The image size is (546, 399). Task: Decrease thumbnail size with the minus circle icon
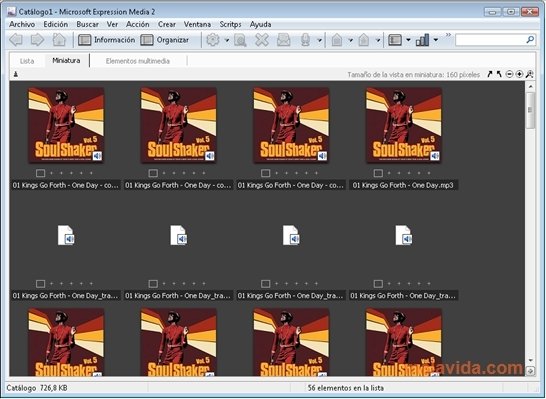pyautogui.click(x=509, y=74)
